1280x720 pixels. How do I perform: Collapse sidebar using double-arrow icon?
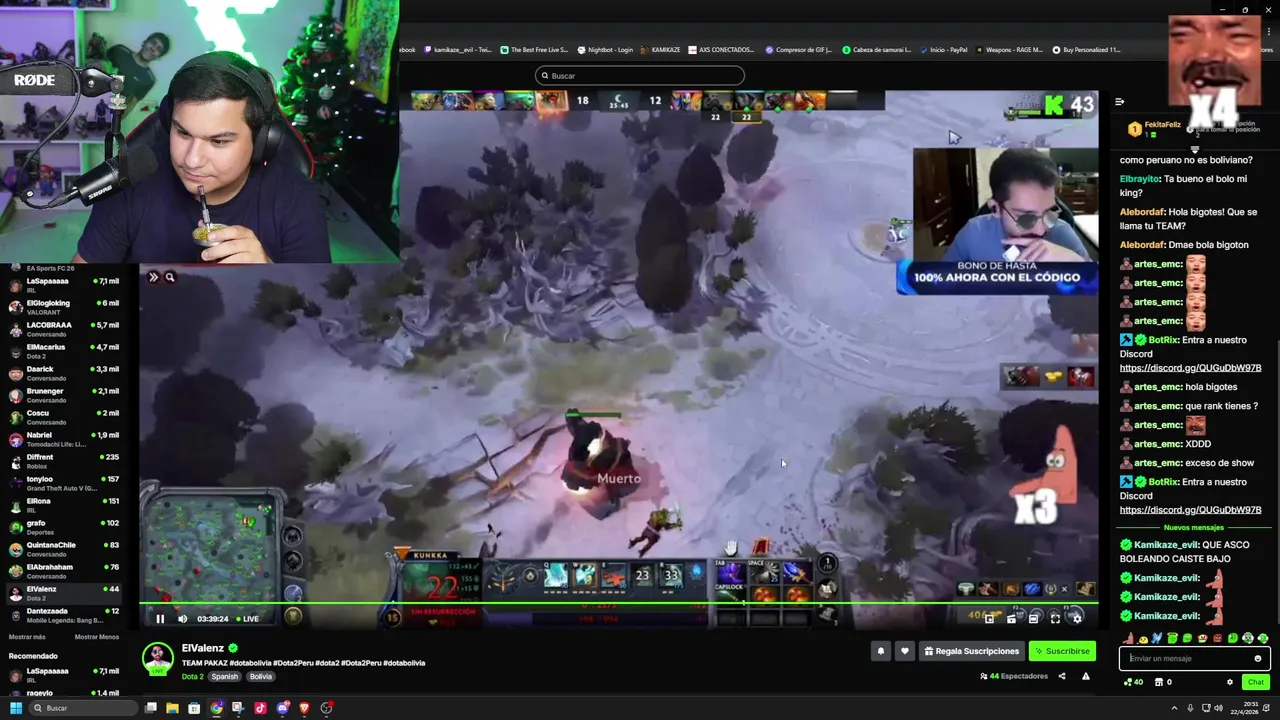pos(153,277)
